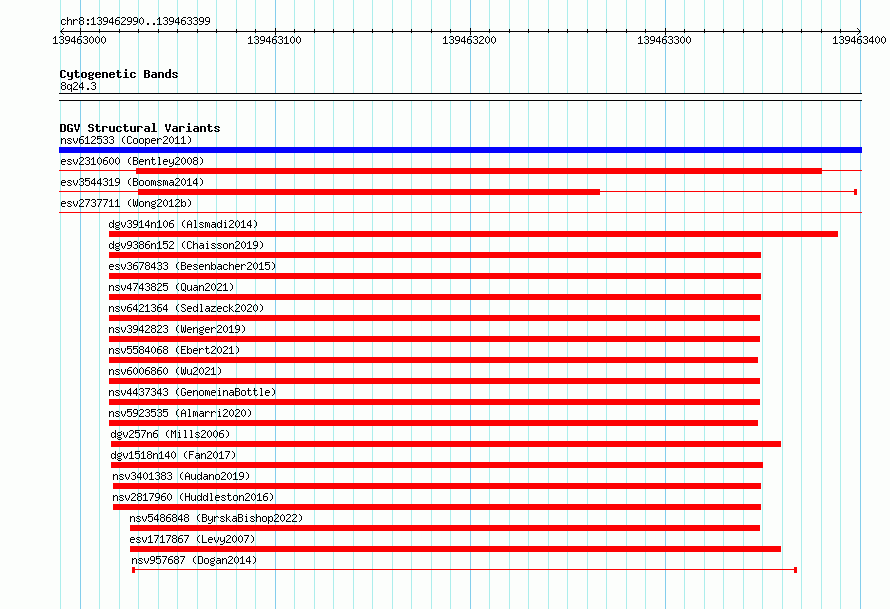Click the Cytogenetic Bands track title
This screenshot has width=890, height=609.
click(x=119, y=74)
